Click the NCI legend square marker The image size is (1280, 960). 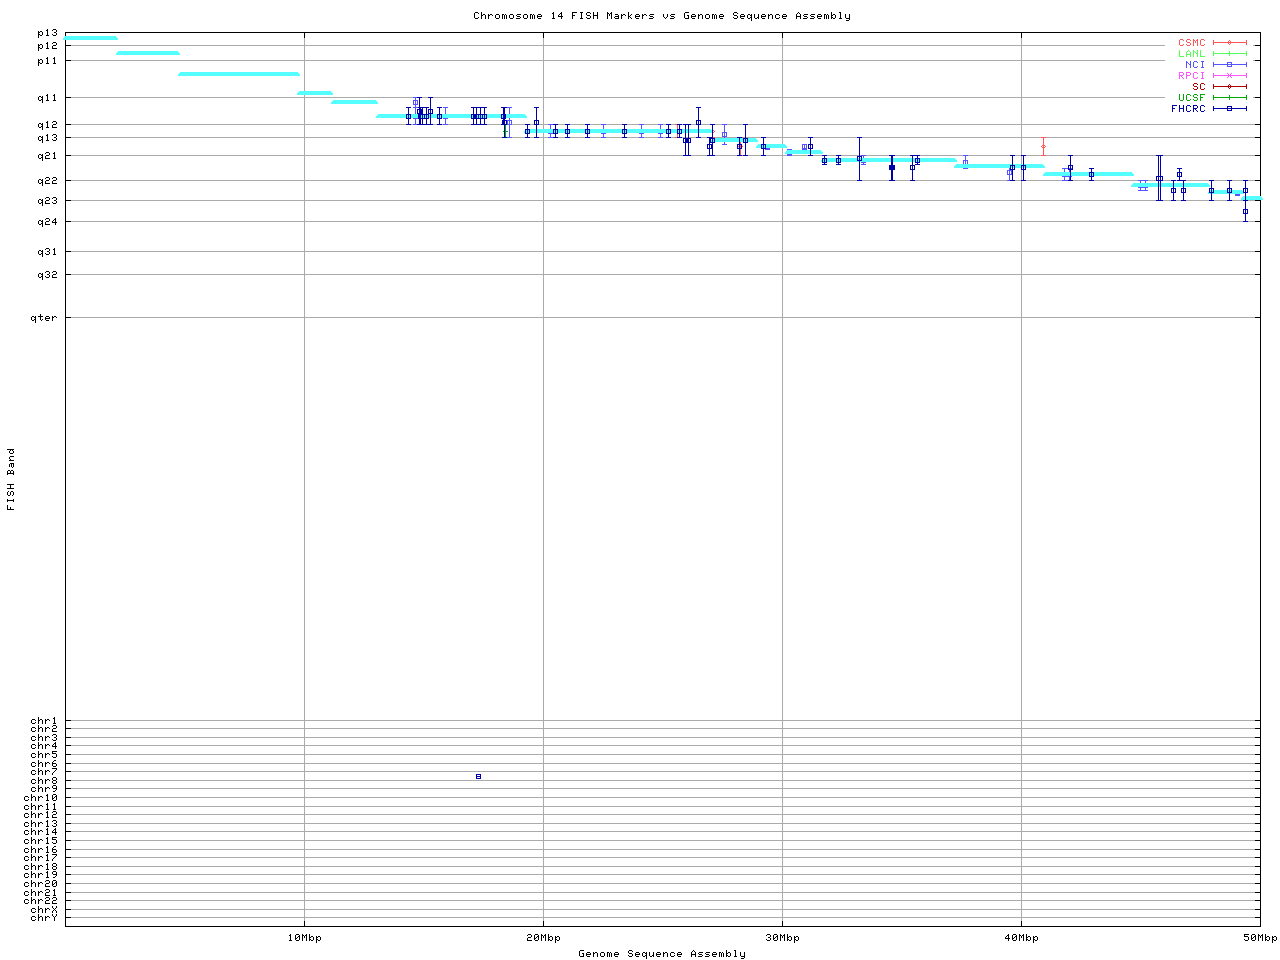click(1229, 65)
